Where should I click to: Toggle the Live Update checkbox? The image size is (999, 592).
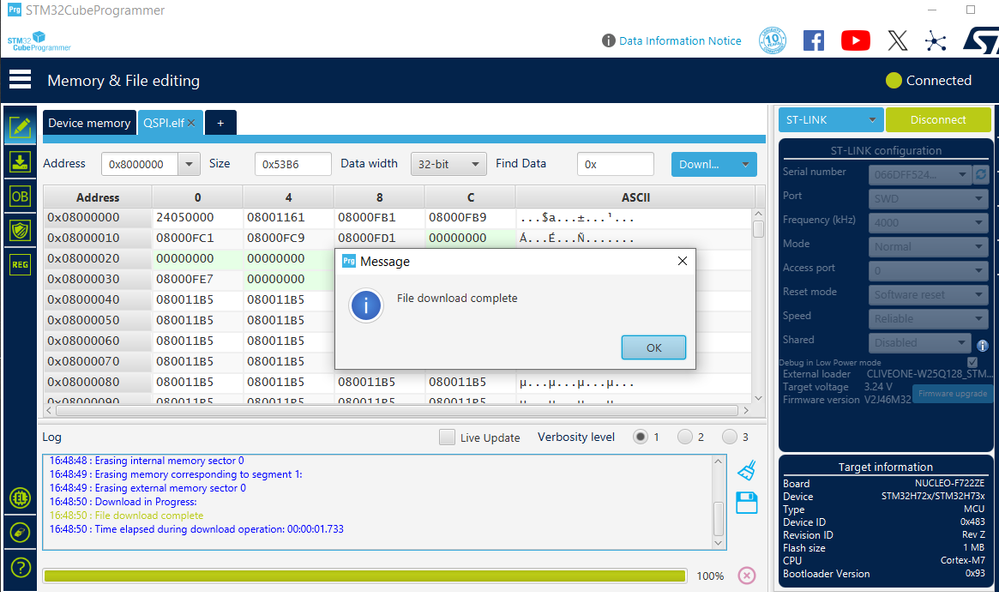coord(447,437)
